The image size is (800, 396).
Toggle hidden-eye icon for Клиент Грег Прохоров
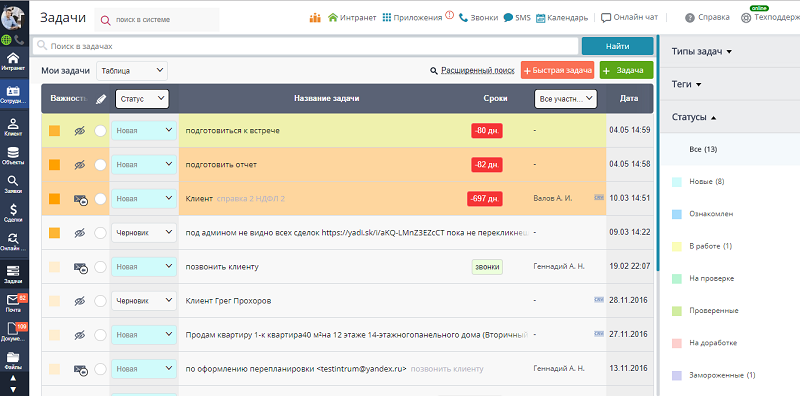[79, 301]
